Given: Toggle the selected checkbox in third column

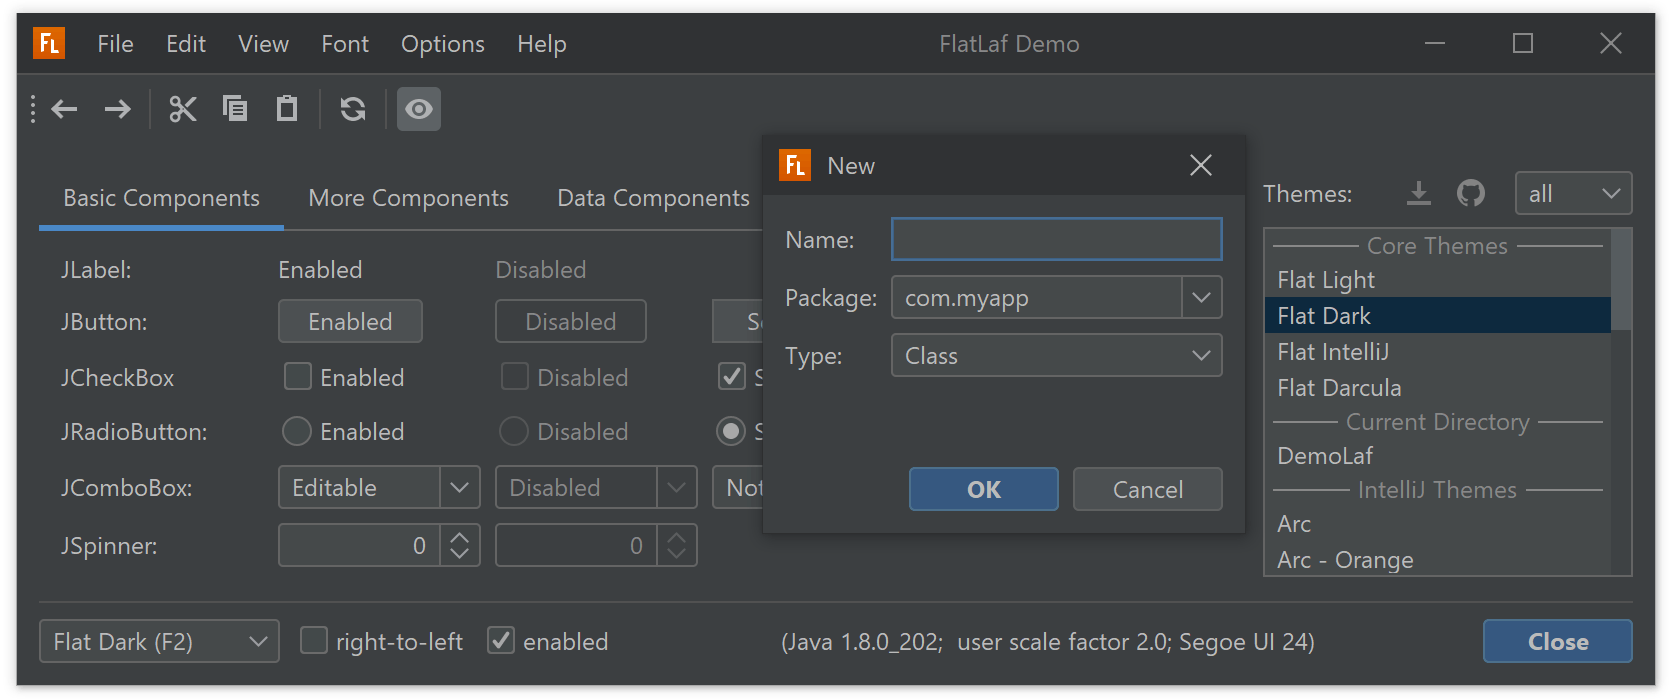Looking at the screenshot, I should tap(732, 376).
